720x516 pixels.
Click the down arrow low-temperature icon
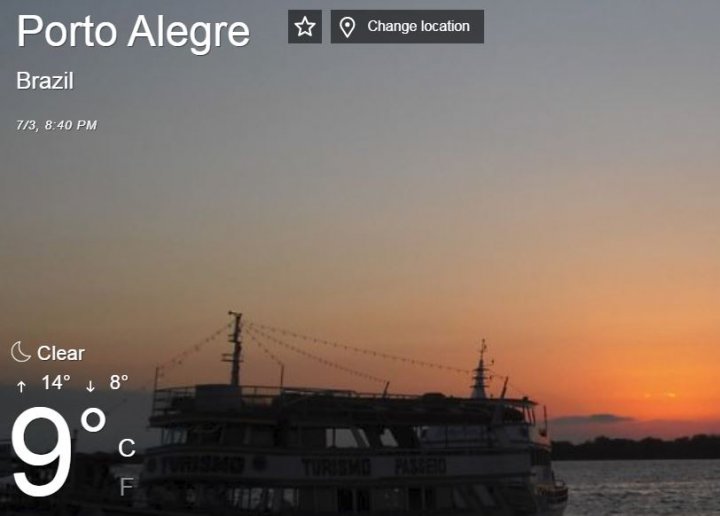coord(90,386)
